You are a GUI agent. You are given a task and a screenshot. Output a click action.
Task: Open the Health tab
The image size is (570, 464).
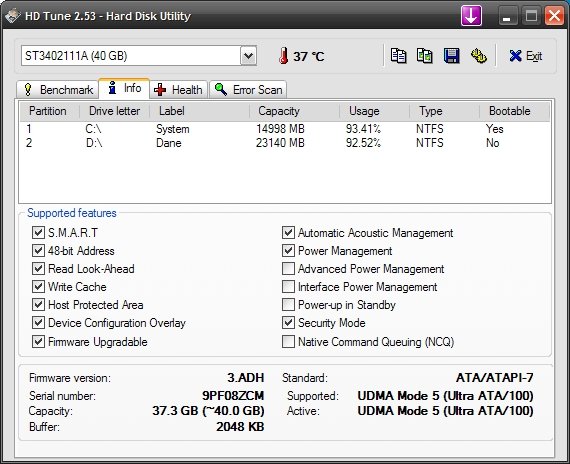click(178, 89)
